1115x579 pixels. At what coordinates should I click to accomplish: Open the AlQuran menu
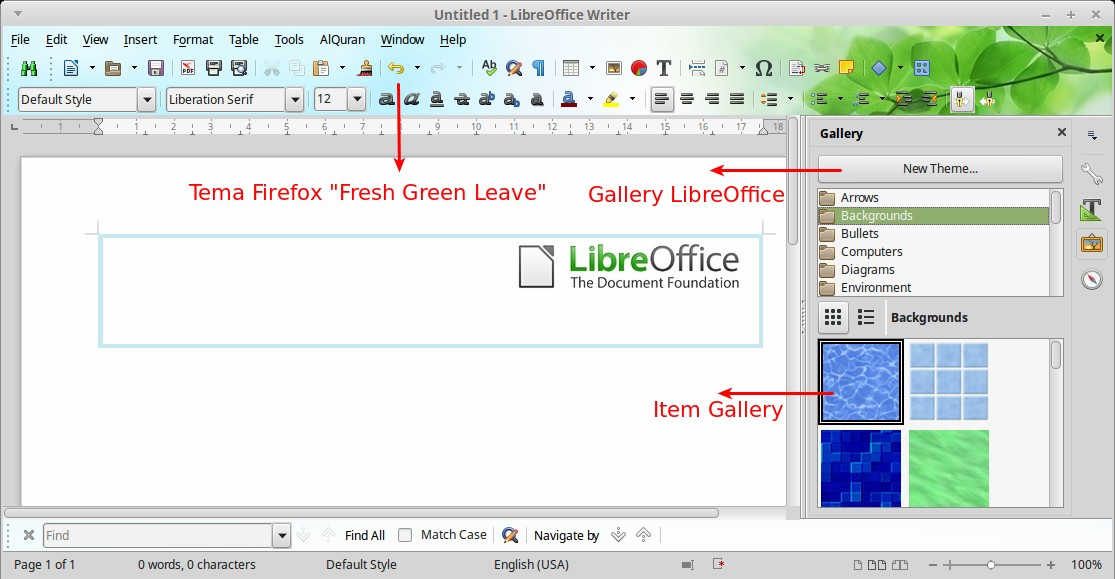pos(342,40)
